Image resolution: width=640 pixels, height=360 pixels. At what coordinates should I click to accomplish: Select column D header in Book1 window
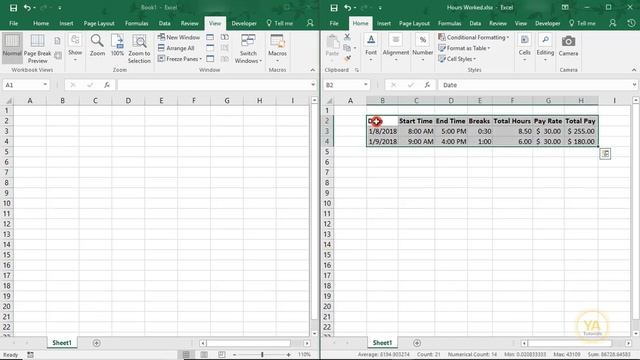pos(128,100)
